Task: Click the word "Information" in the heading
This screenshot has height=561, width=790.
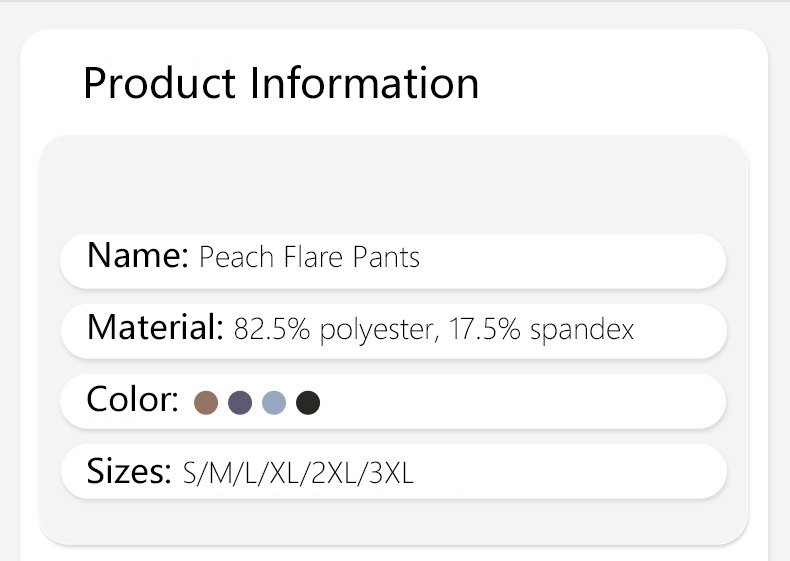Action: (x=364, y=83)
